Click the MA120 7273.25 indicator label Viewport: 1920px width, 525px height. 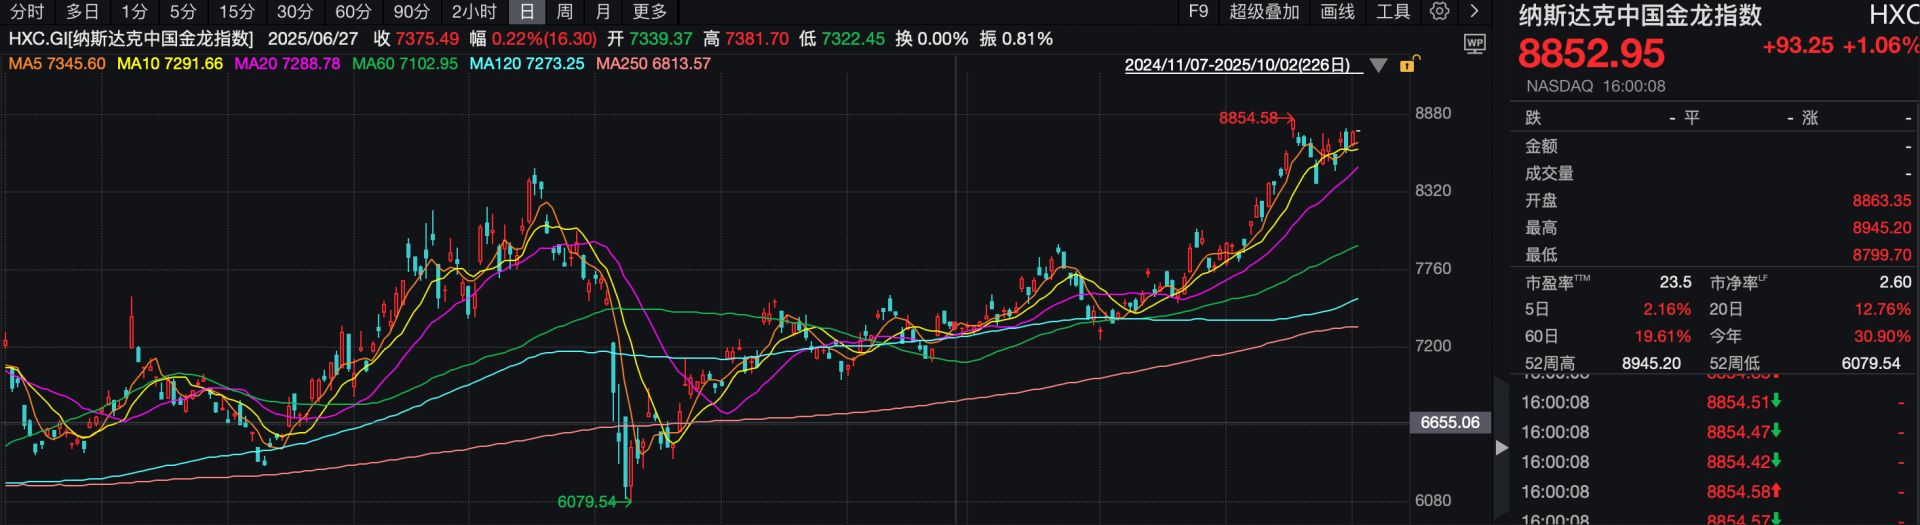pos(527,63)
